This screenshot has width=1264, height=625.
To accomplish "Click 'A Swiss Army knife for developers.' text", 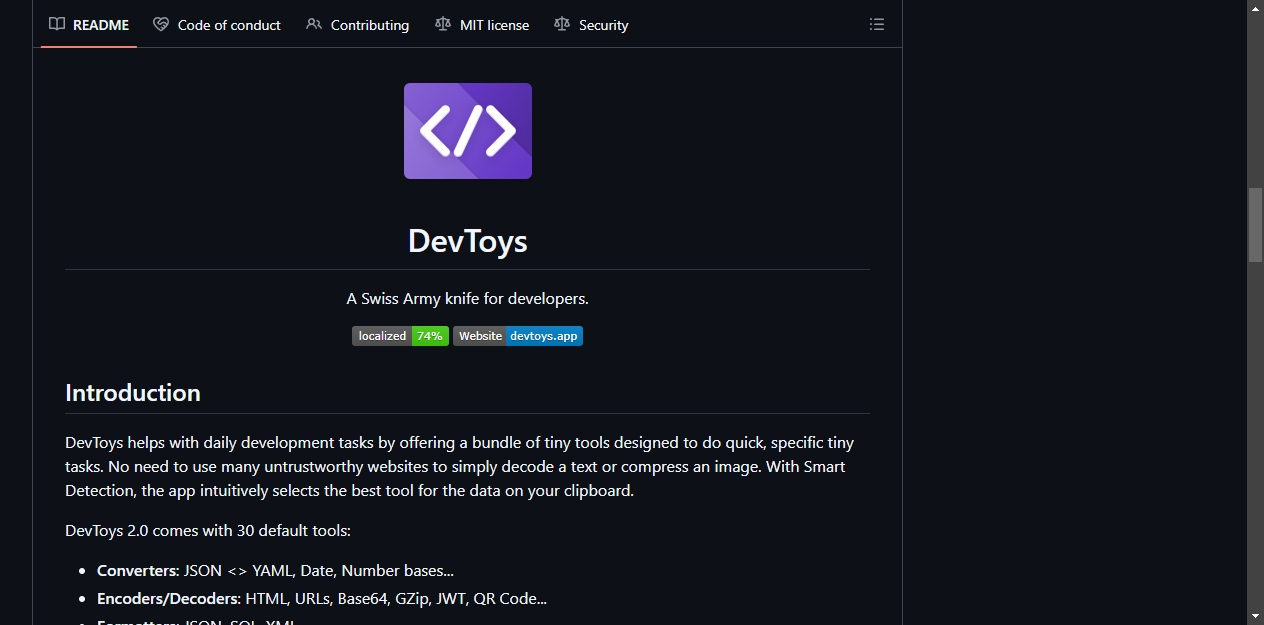I will point(468,298).
